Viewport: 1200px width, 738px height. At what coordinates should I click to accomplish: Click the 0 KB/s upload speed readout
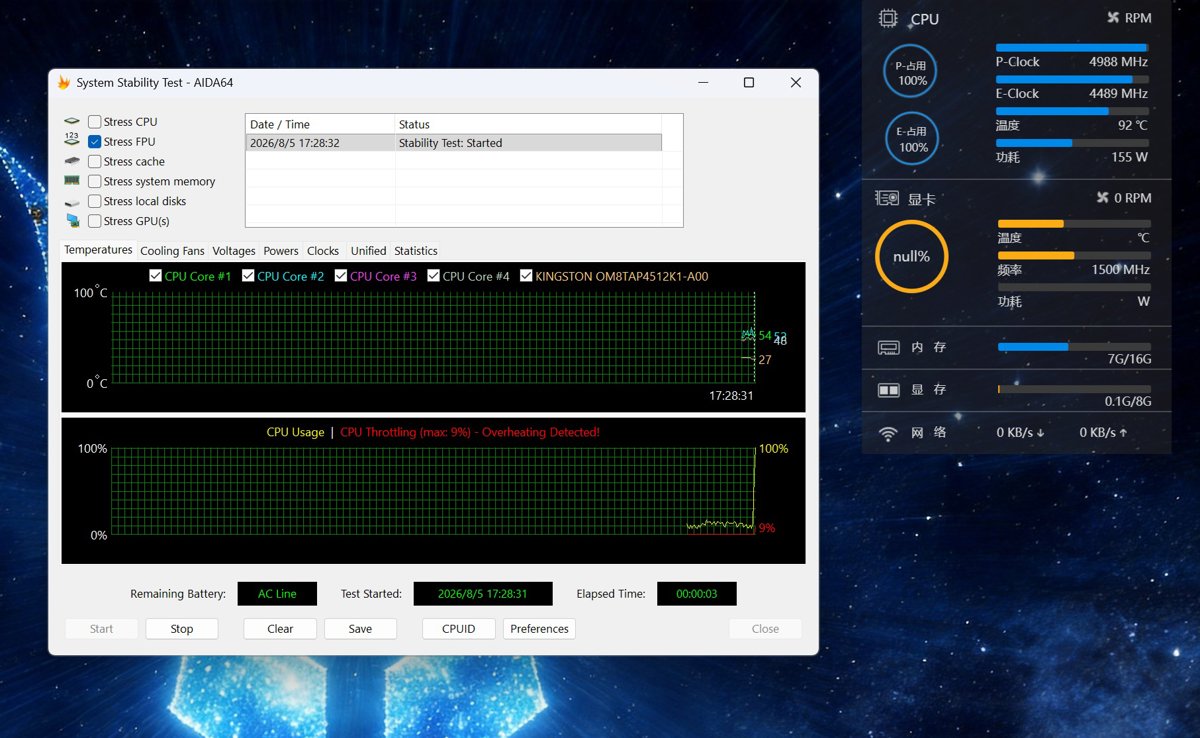pos(1104,433)
